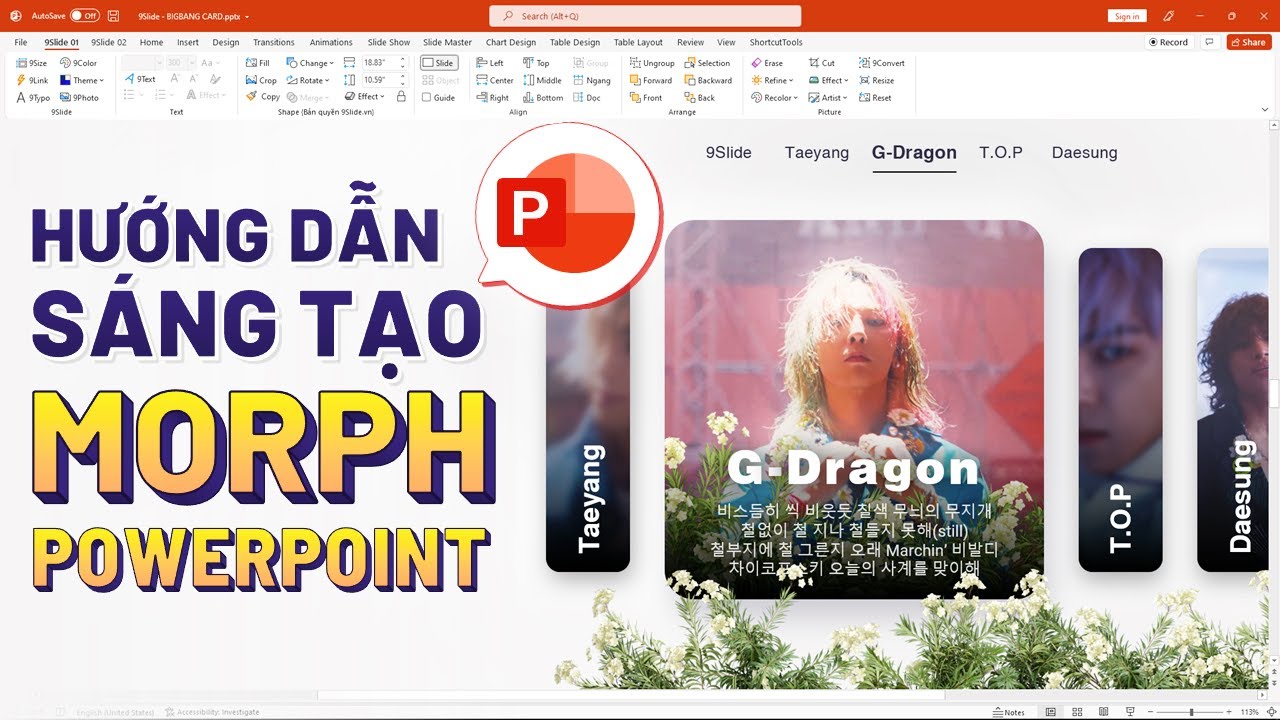Switch to 9Slide 02 tab
The height and width of the screenshot is (720, 1280).
point(109,42)
